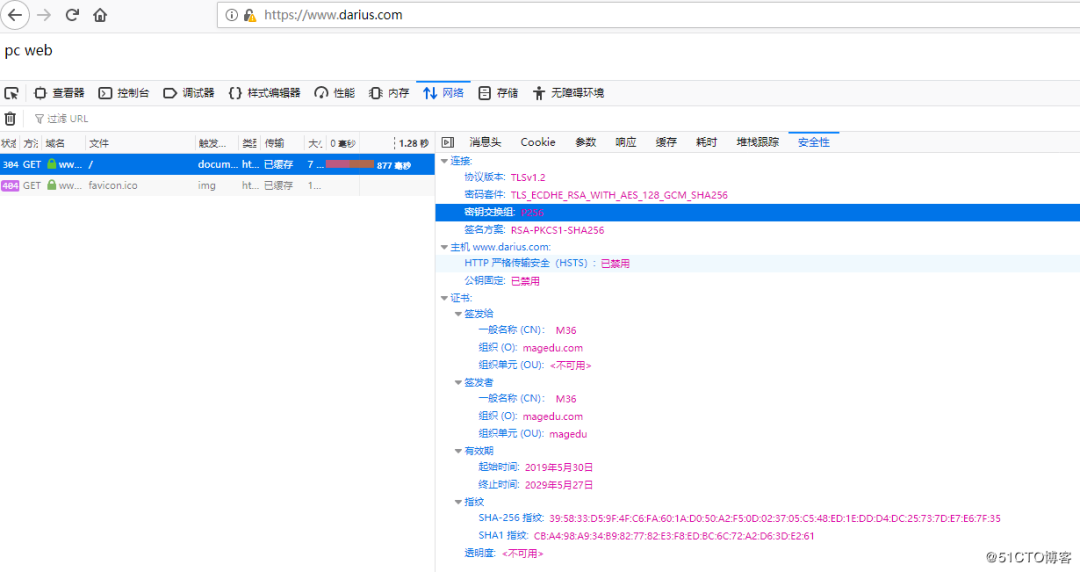Switch to 响应 response tab
Image resolution: width=1080 pixels, height=572 pixels.
625,143
